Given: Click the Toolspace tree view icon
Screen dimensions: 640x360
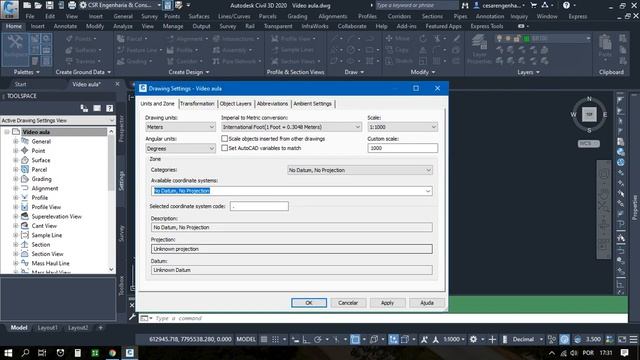Looking at the screenshot, I should pyautogui.click(x=84, y=108).
